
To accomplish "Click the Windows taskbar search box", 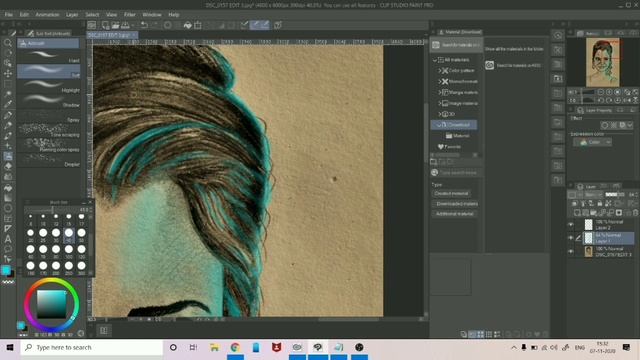I will (x=92, y=347).
